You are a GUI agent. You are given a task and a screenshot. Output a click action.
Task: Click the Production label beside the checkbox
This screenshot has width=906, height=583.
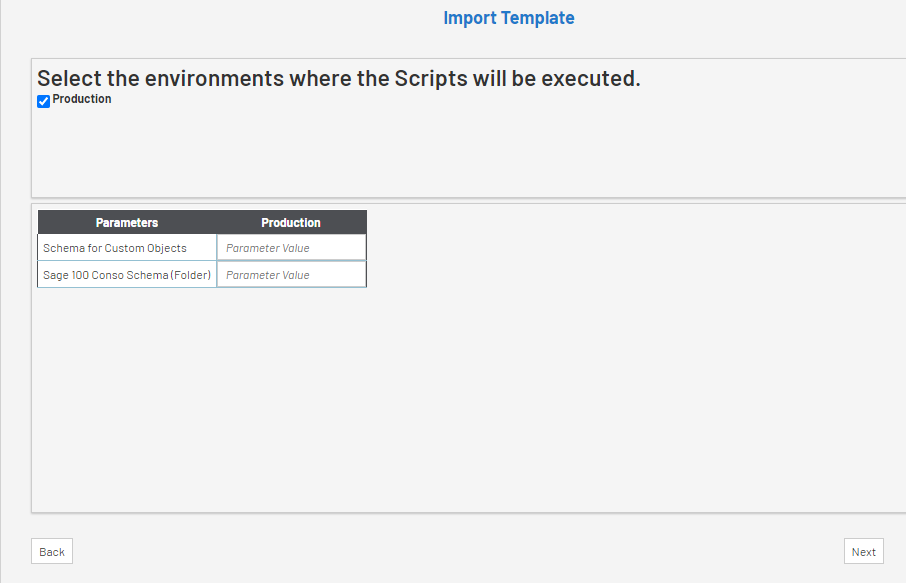82,100
